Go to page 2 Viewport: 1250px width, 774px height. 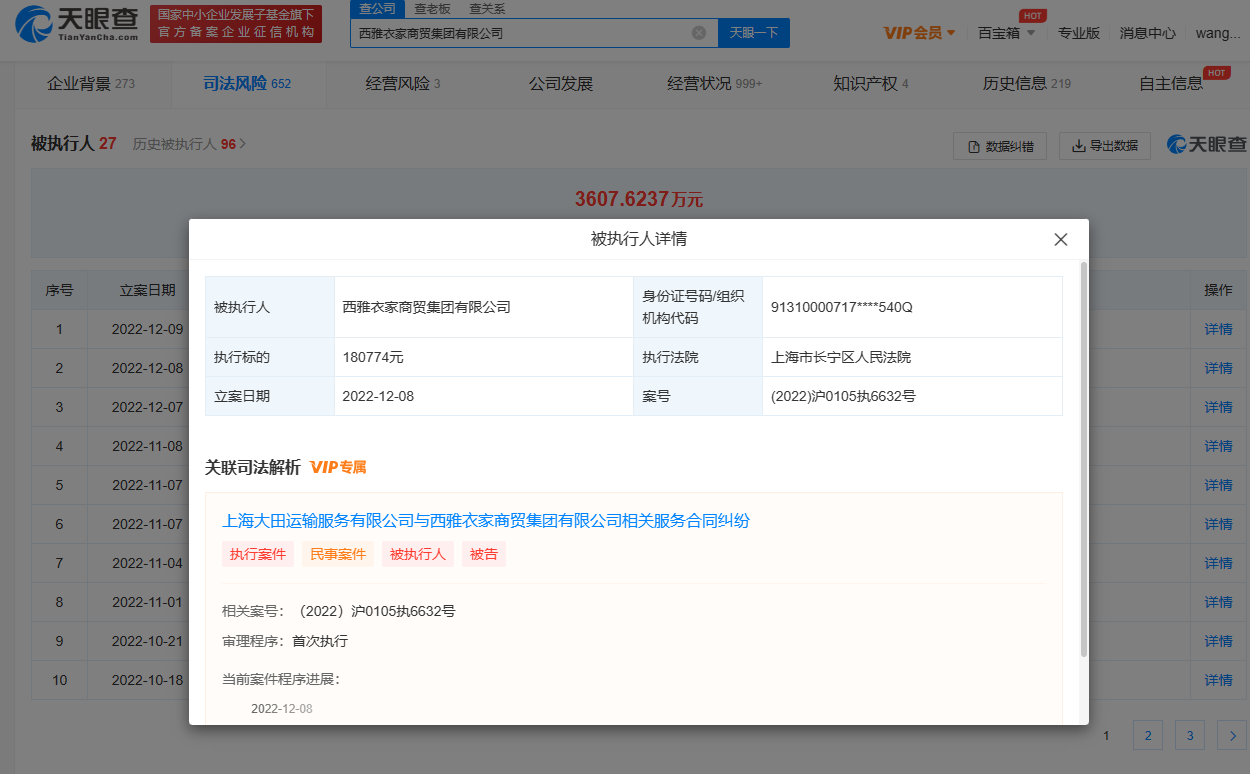pyautogui.click(x=1147, y=736)
